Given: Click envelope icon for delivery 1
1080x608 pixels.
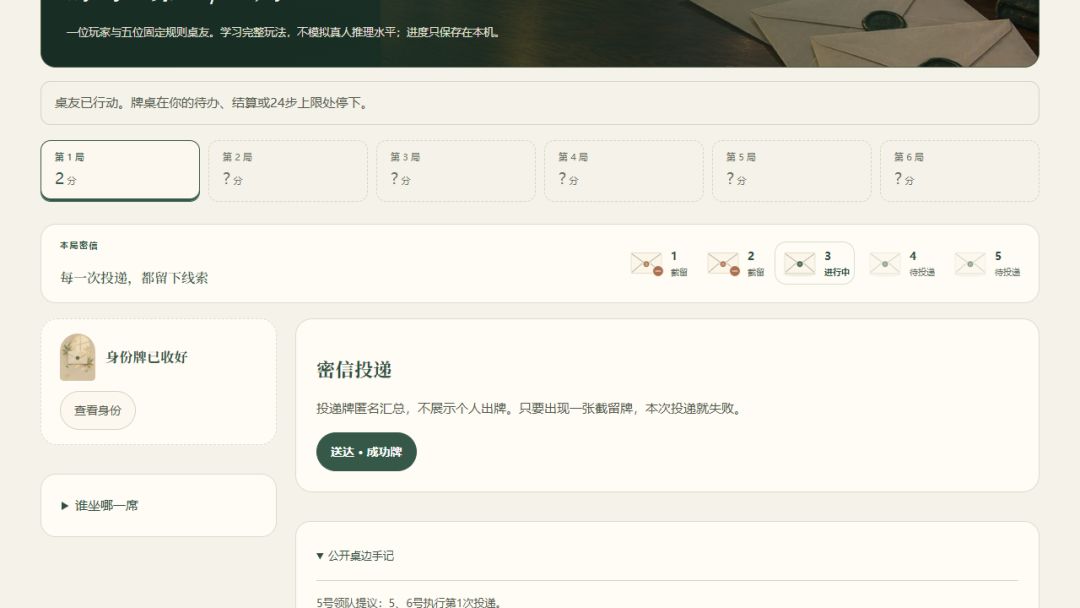Looking at the screenshot, I should pos(646,264).
